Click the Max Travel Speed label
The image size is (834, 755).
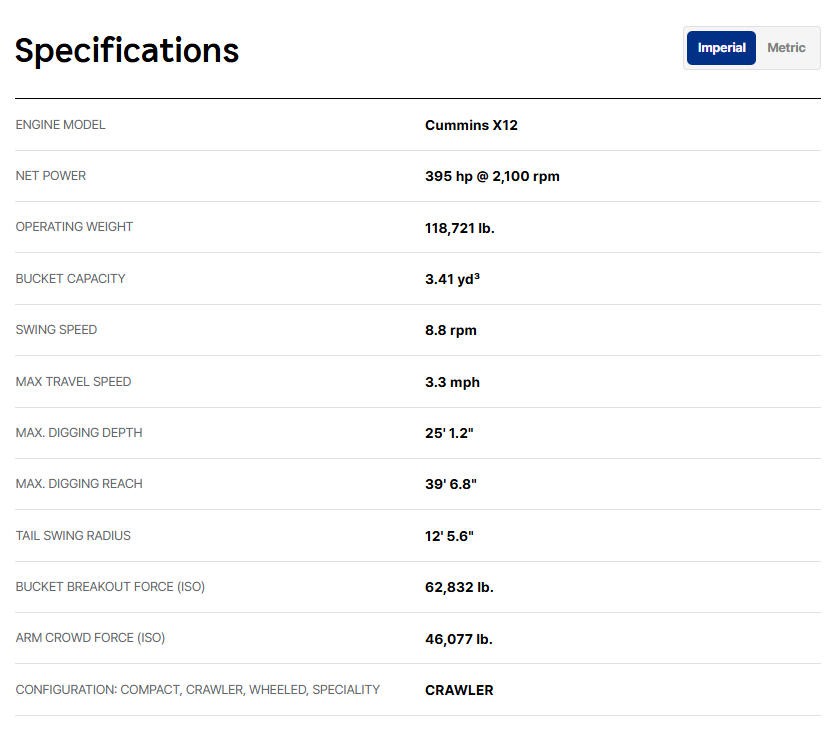(x=73, y=382)
